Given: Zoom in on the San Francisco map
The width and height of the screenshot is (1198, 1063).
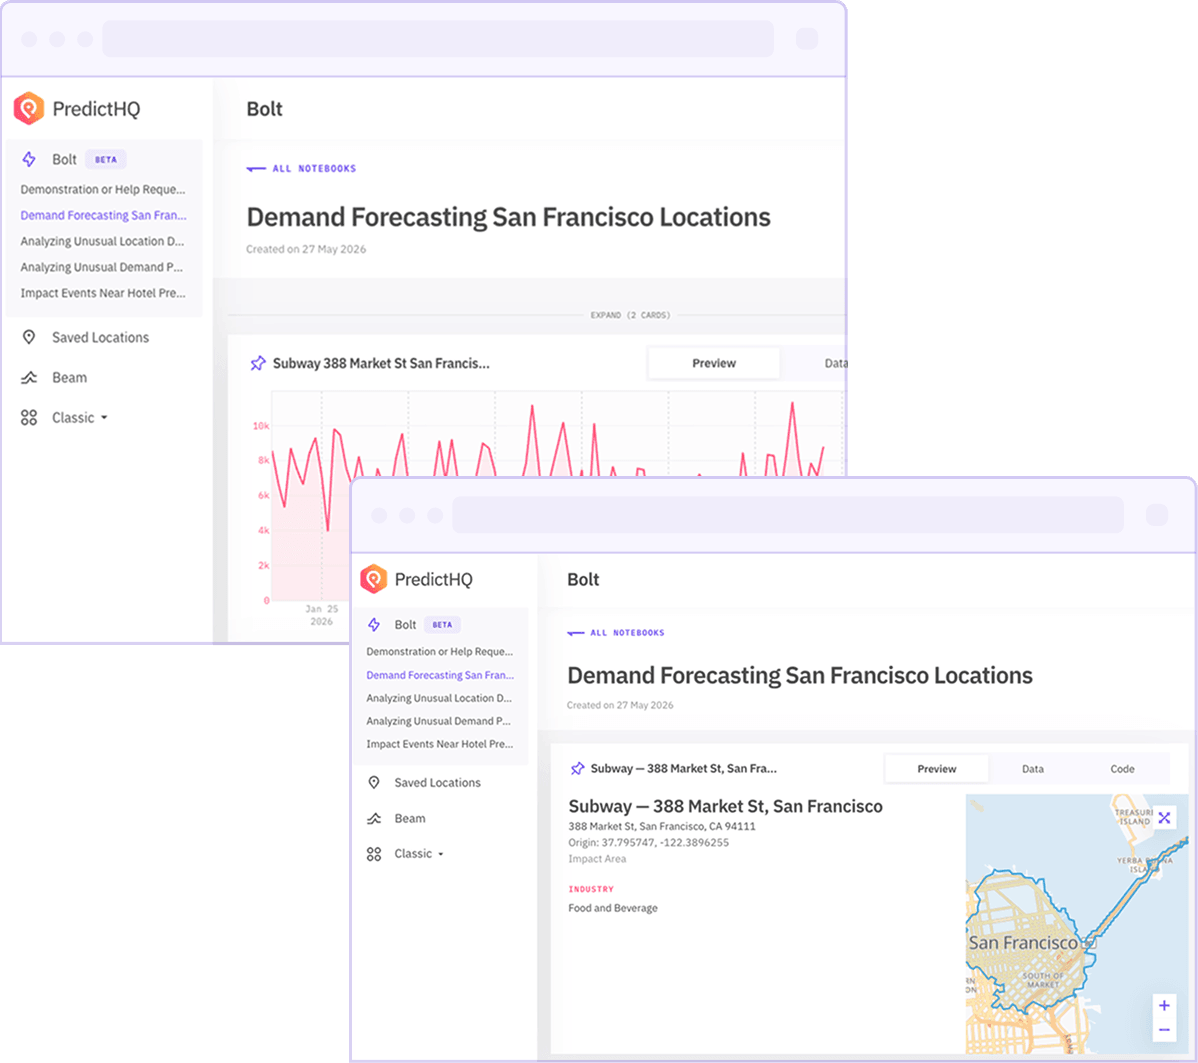Looking at the screenshot, I should [x=1164, y=1005].
